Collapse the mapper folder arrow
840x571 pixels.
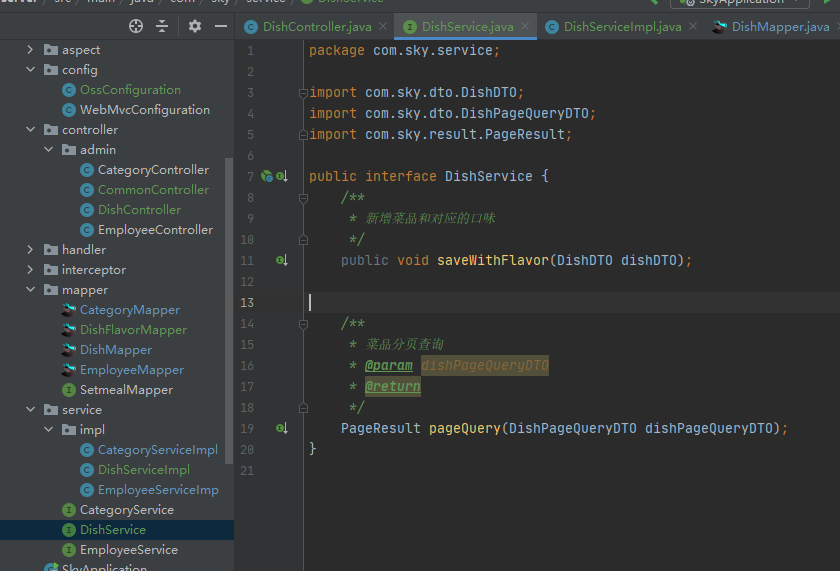click(31, 290)
